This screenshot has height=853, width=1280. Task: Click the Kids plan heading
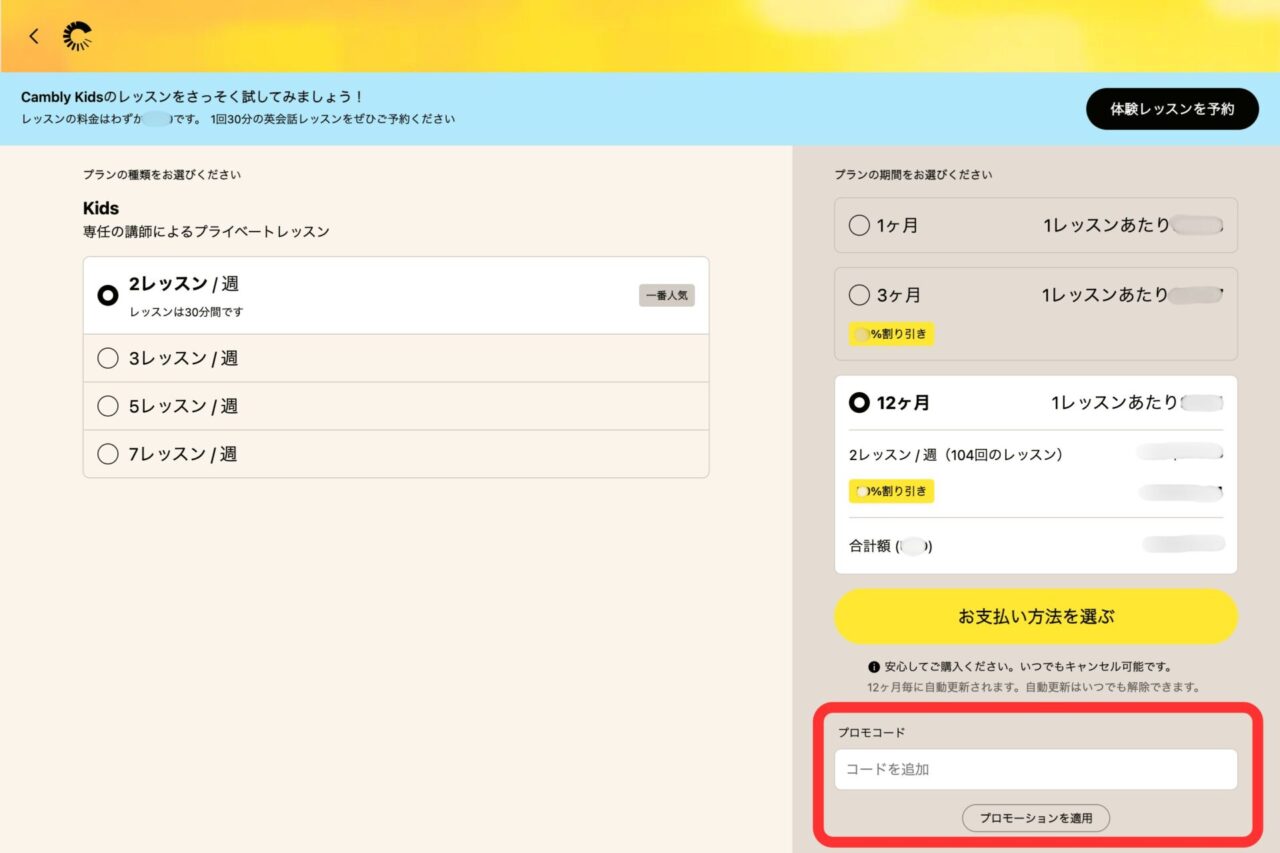[104, 208]
